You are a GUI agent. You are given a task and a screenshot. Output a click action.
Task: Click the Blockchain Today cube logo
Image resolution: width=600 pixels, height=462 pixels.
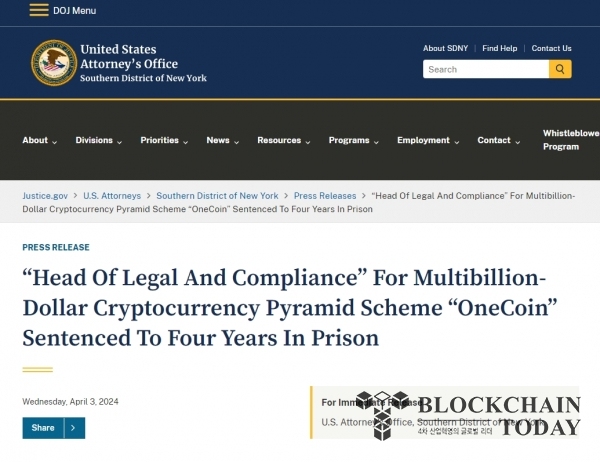[x=383, y=415]
